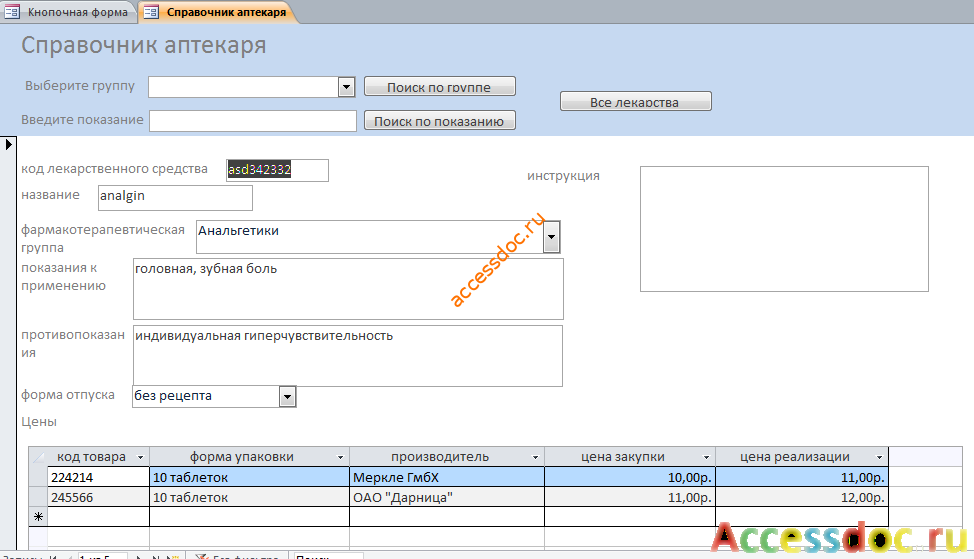Focus the Введите показание input field
The width and height of the screenshot is (974, 559).
253,120
